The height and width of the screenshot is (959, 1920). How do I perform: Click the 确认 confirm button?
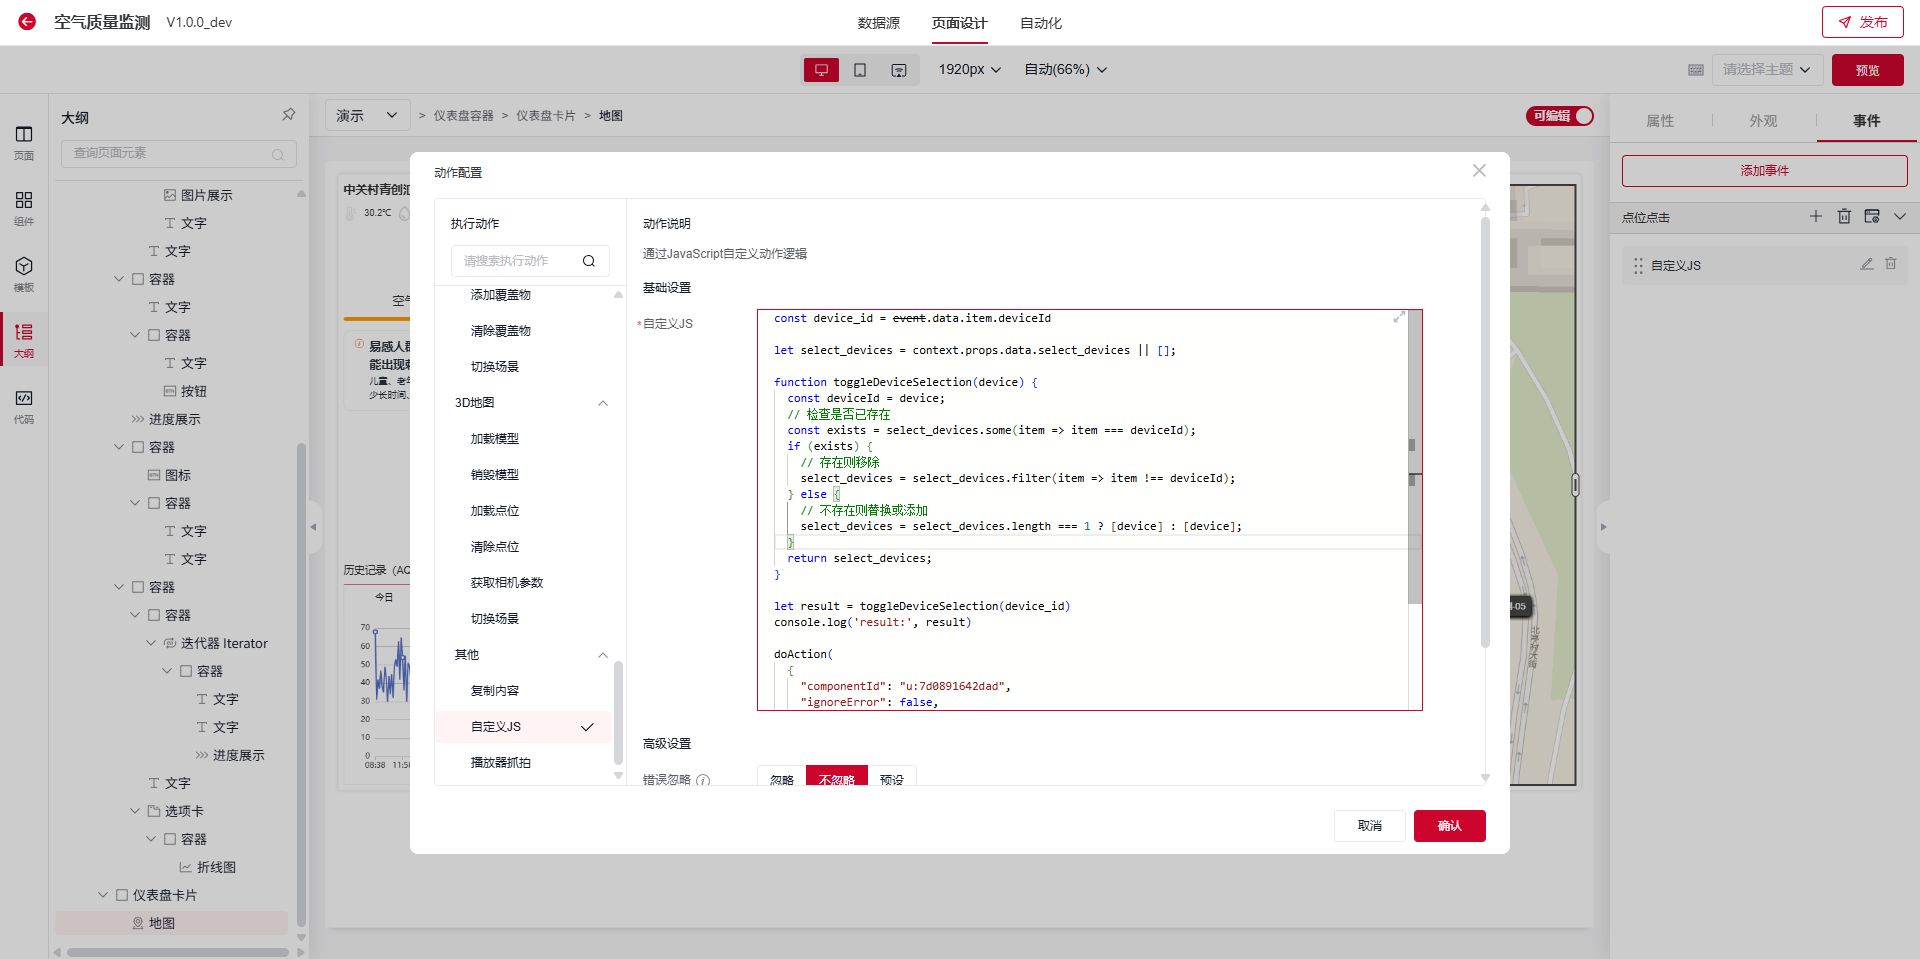(x=1449, y=826)
